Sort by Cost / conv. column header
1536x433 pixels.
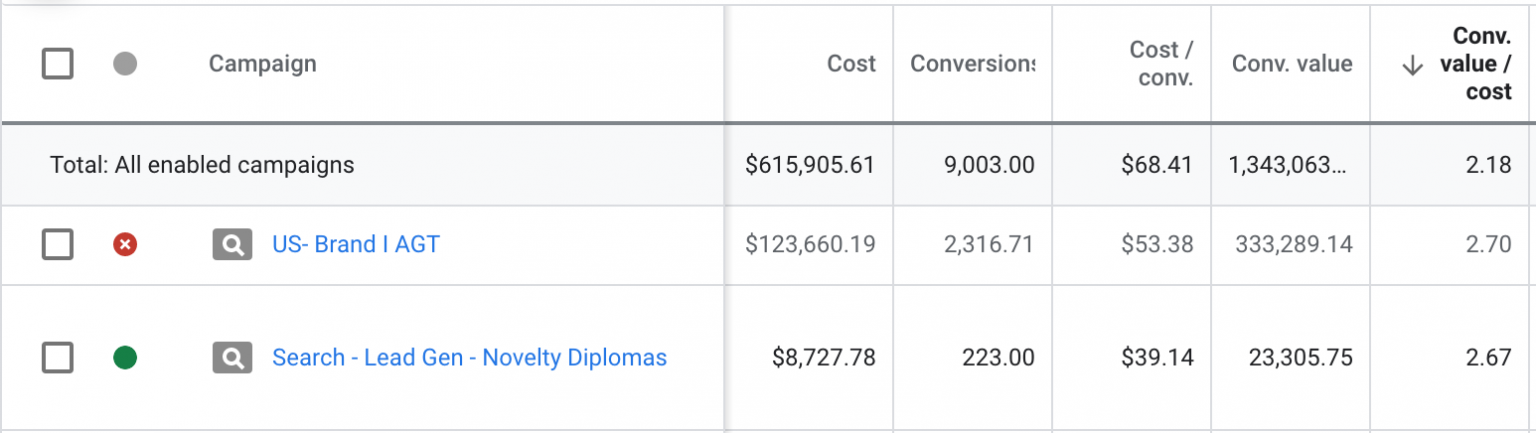point(1161,64)
